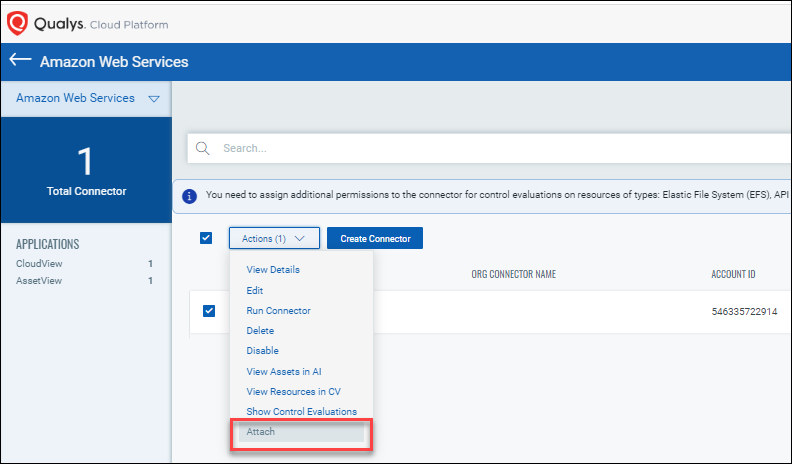Uncheck the connector row checkbox

[209, 311]
